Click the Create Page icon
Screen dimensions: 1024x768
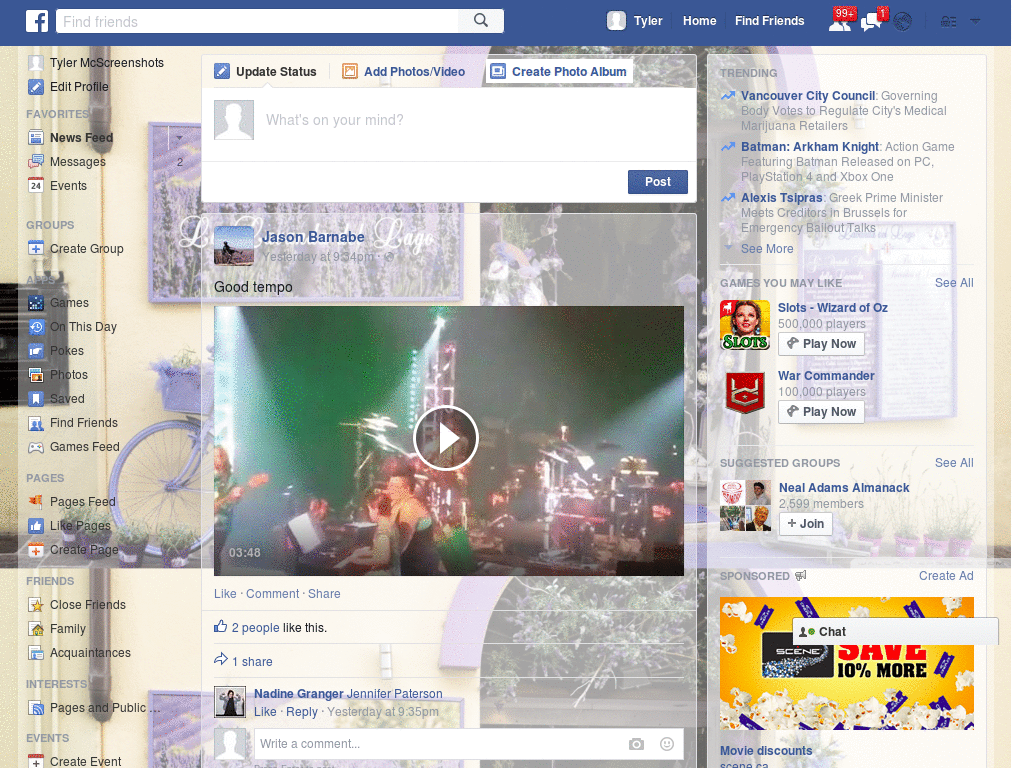click(x=36, y=550)
